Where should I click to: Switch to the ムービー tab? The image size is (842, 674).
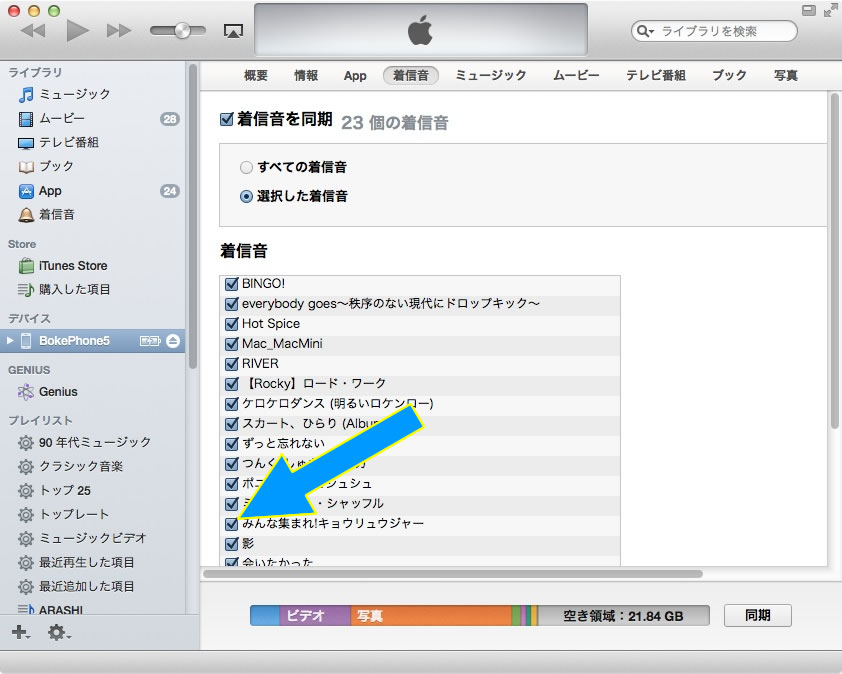576,76
